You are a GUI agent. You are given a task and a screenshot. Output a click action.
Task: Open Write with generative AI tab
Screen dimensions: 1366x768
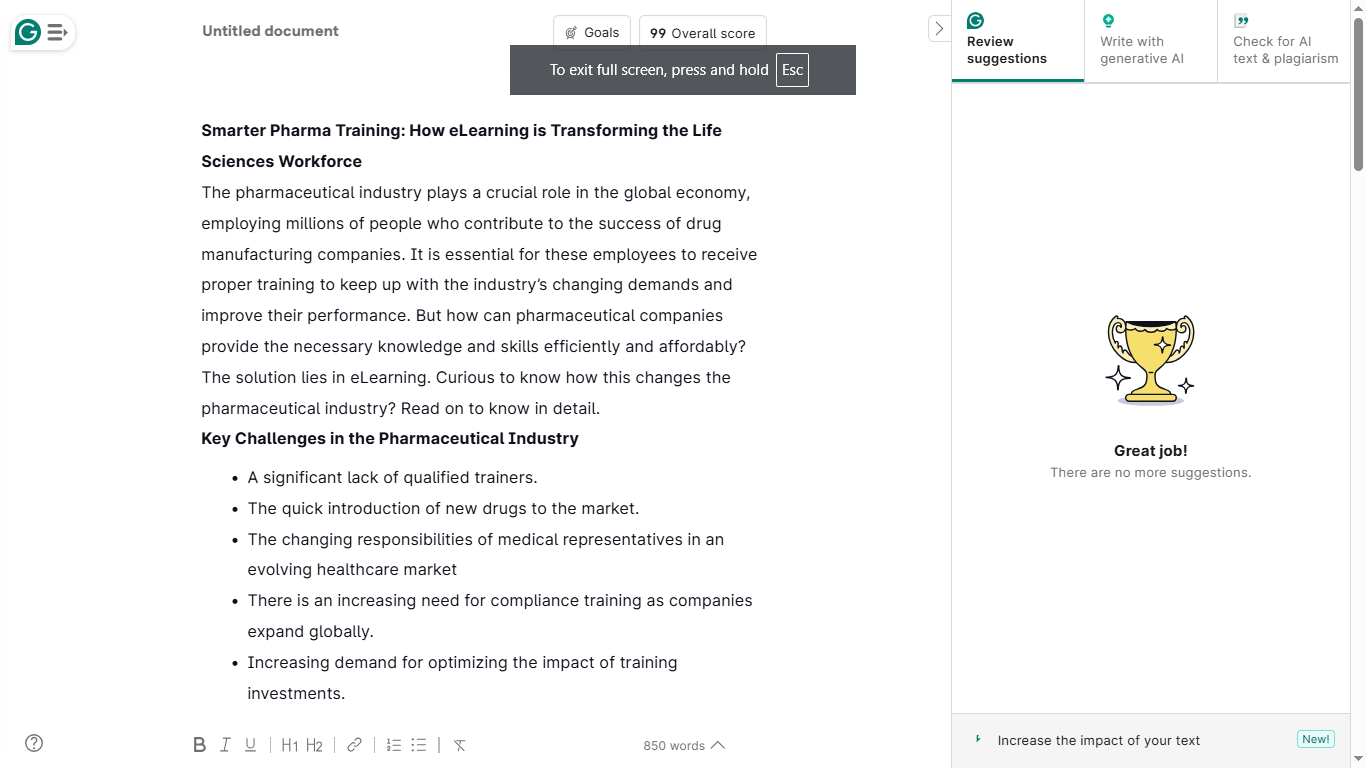pos(1151,42)
